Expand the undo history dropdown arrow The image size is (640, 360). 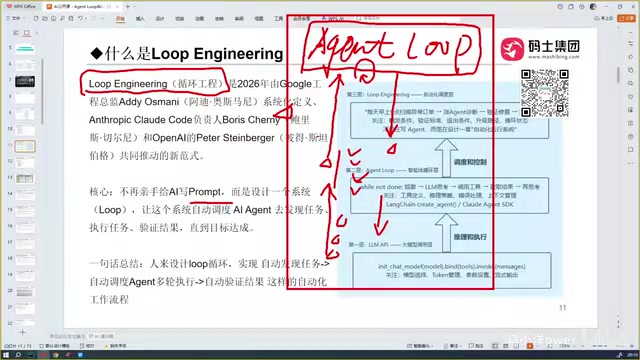tap(85, 18)
